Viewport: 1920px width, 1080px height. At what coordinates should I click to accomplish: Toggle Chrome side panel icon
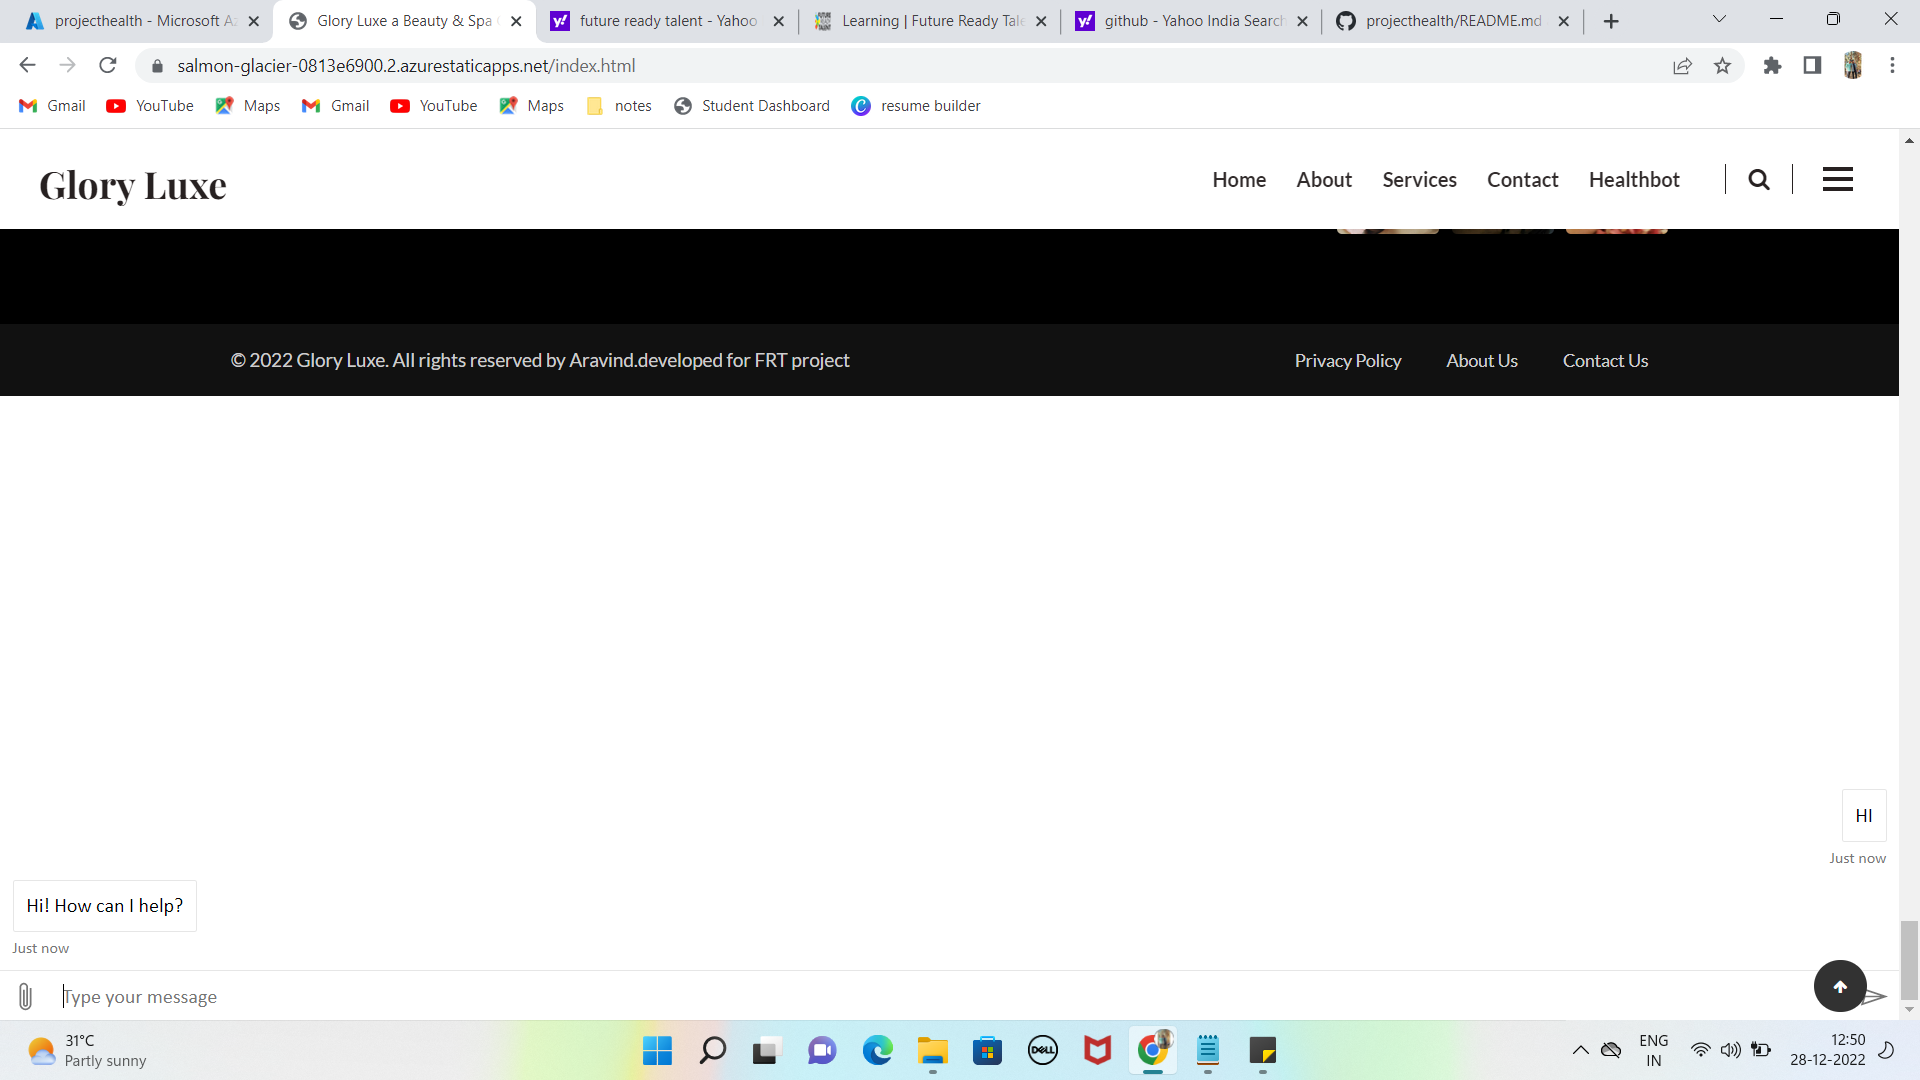pyautogui.click(x=1812, y=66)
